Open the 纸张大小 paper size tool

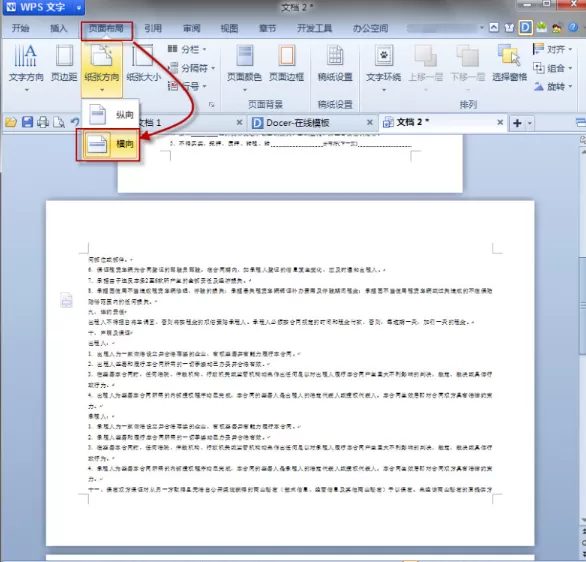[144, 64]
